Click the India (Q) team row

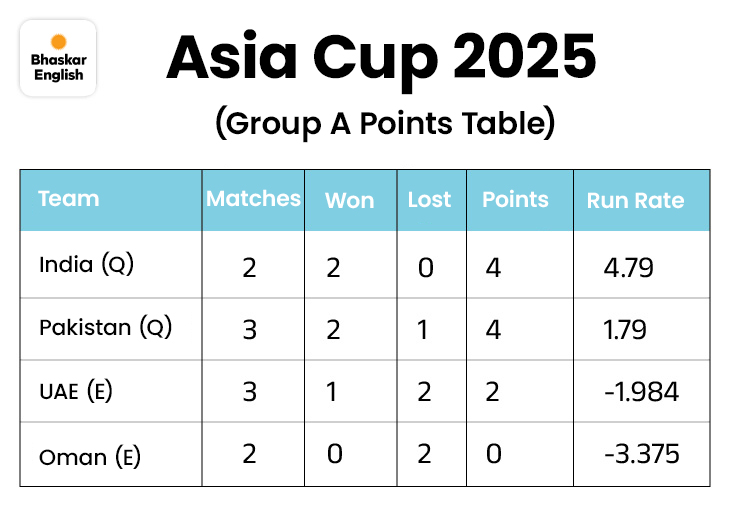pos(86,265)
